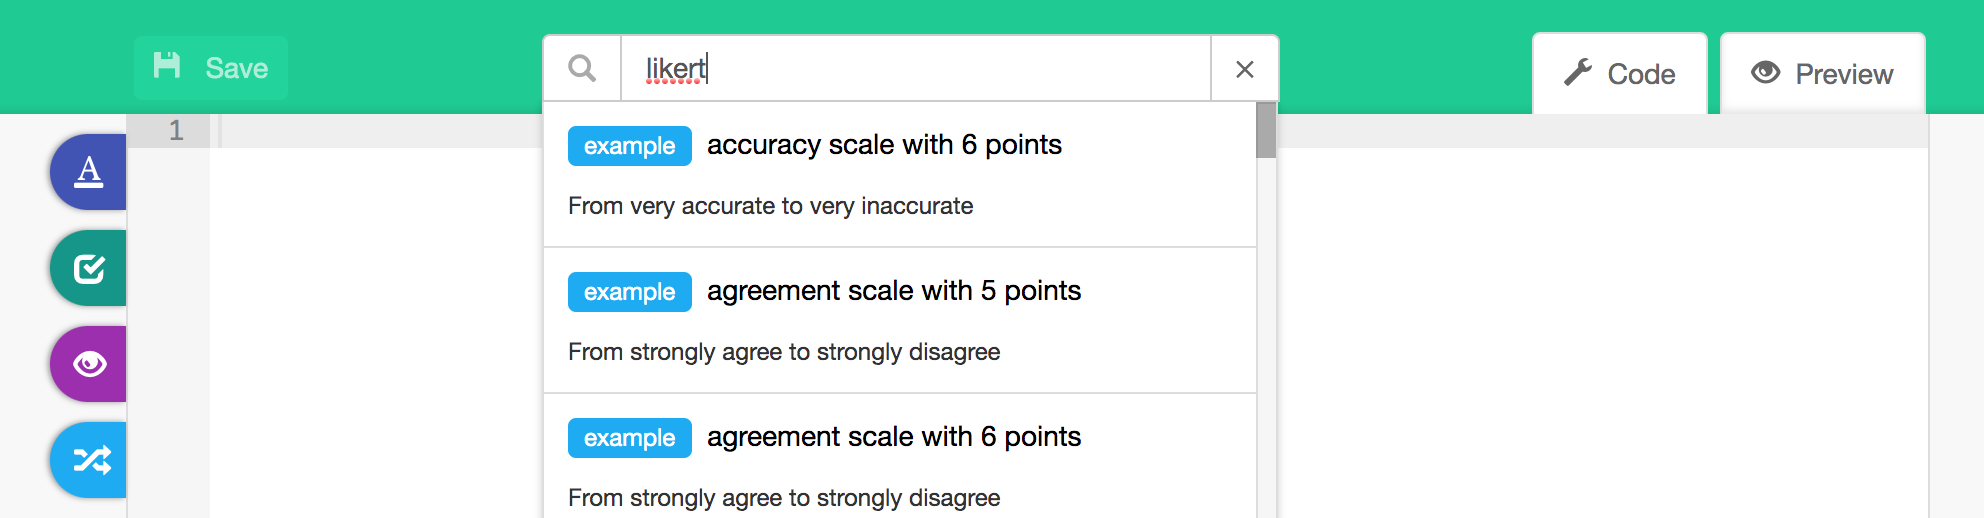Click the results dropdown scrollbar thumb
1984x518 pixels.
(x=1266, y=130)
